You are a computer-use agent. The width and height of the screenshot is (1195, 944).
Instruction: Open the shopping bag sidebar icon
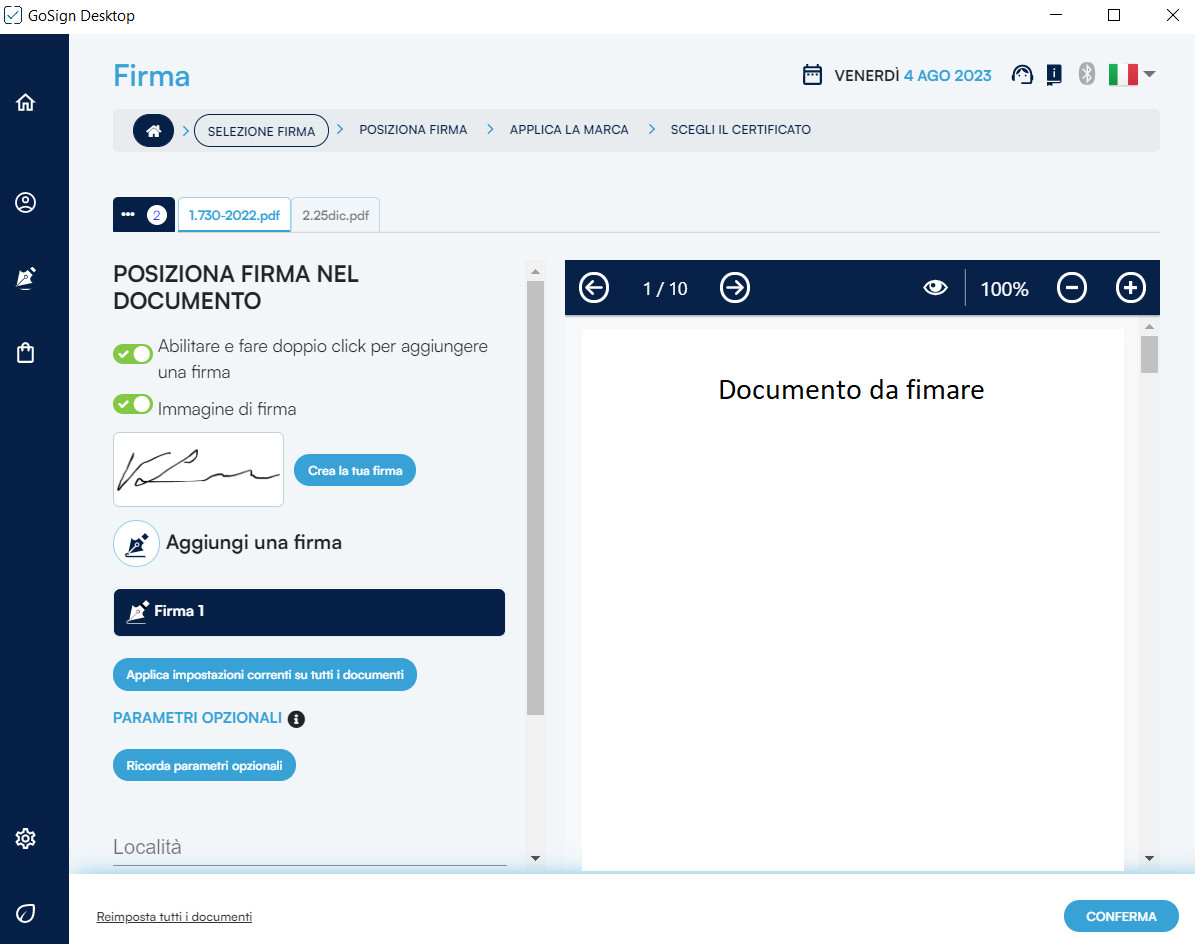tap(26, 353)
